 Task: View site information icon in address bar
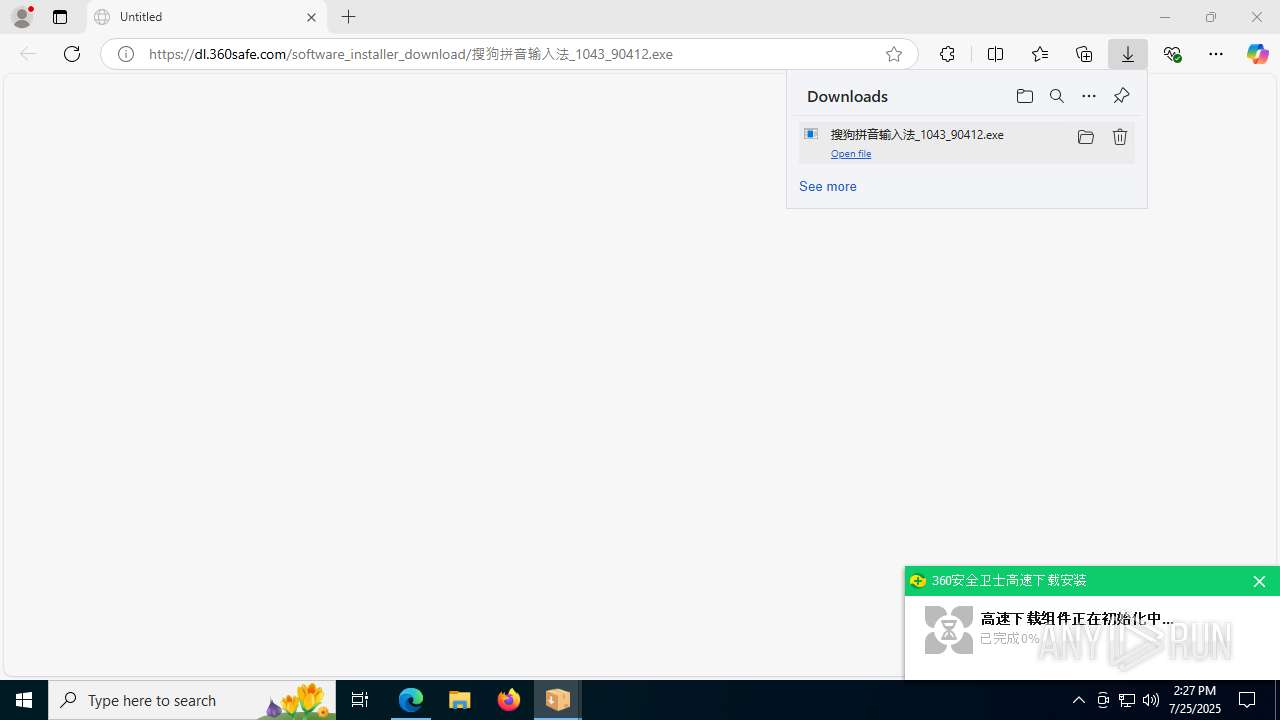126,54
